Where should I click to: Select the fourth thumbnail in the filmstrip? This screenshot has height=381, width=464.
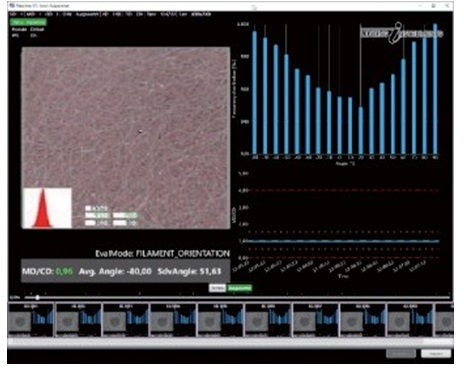click(x=173, y=320)
